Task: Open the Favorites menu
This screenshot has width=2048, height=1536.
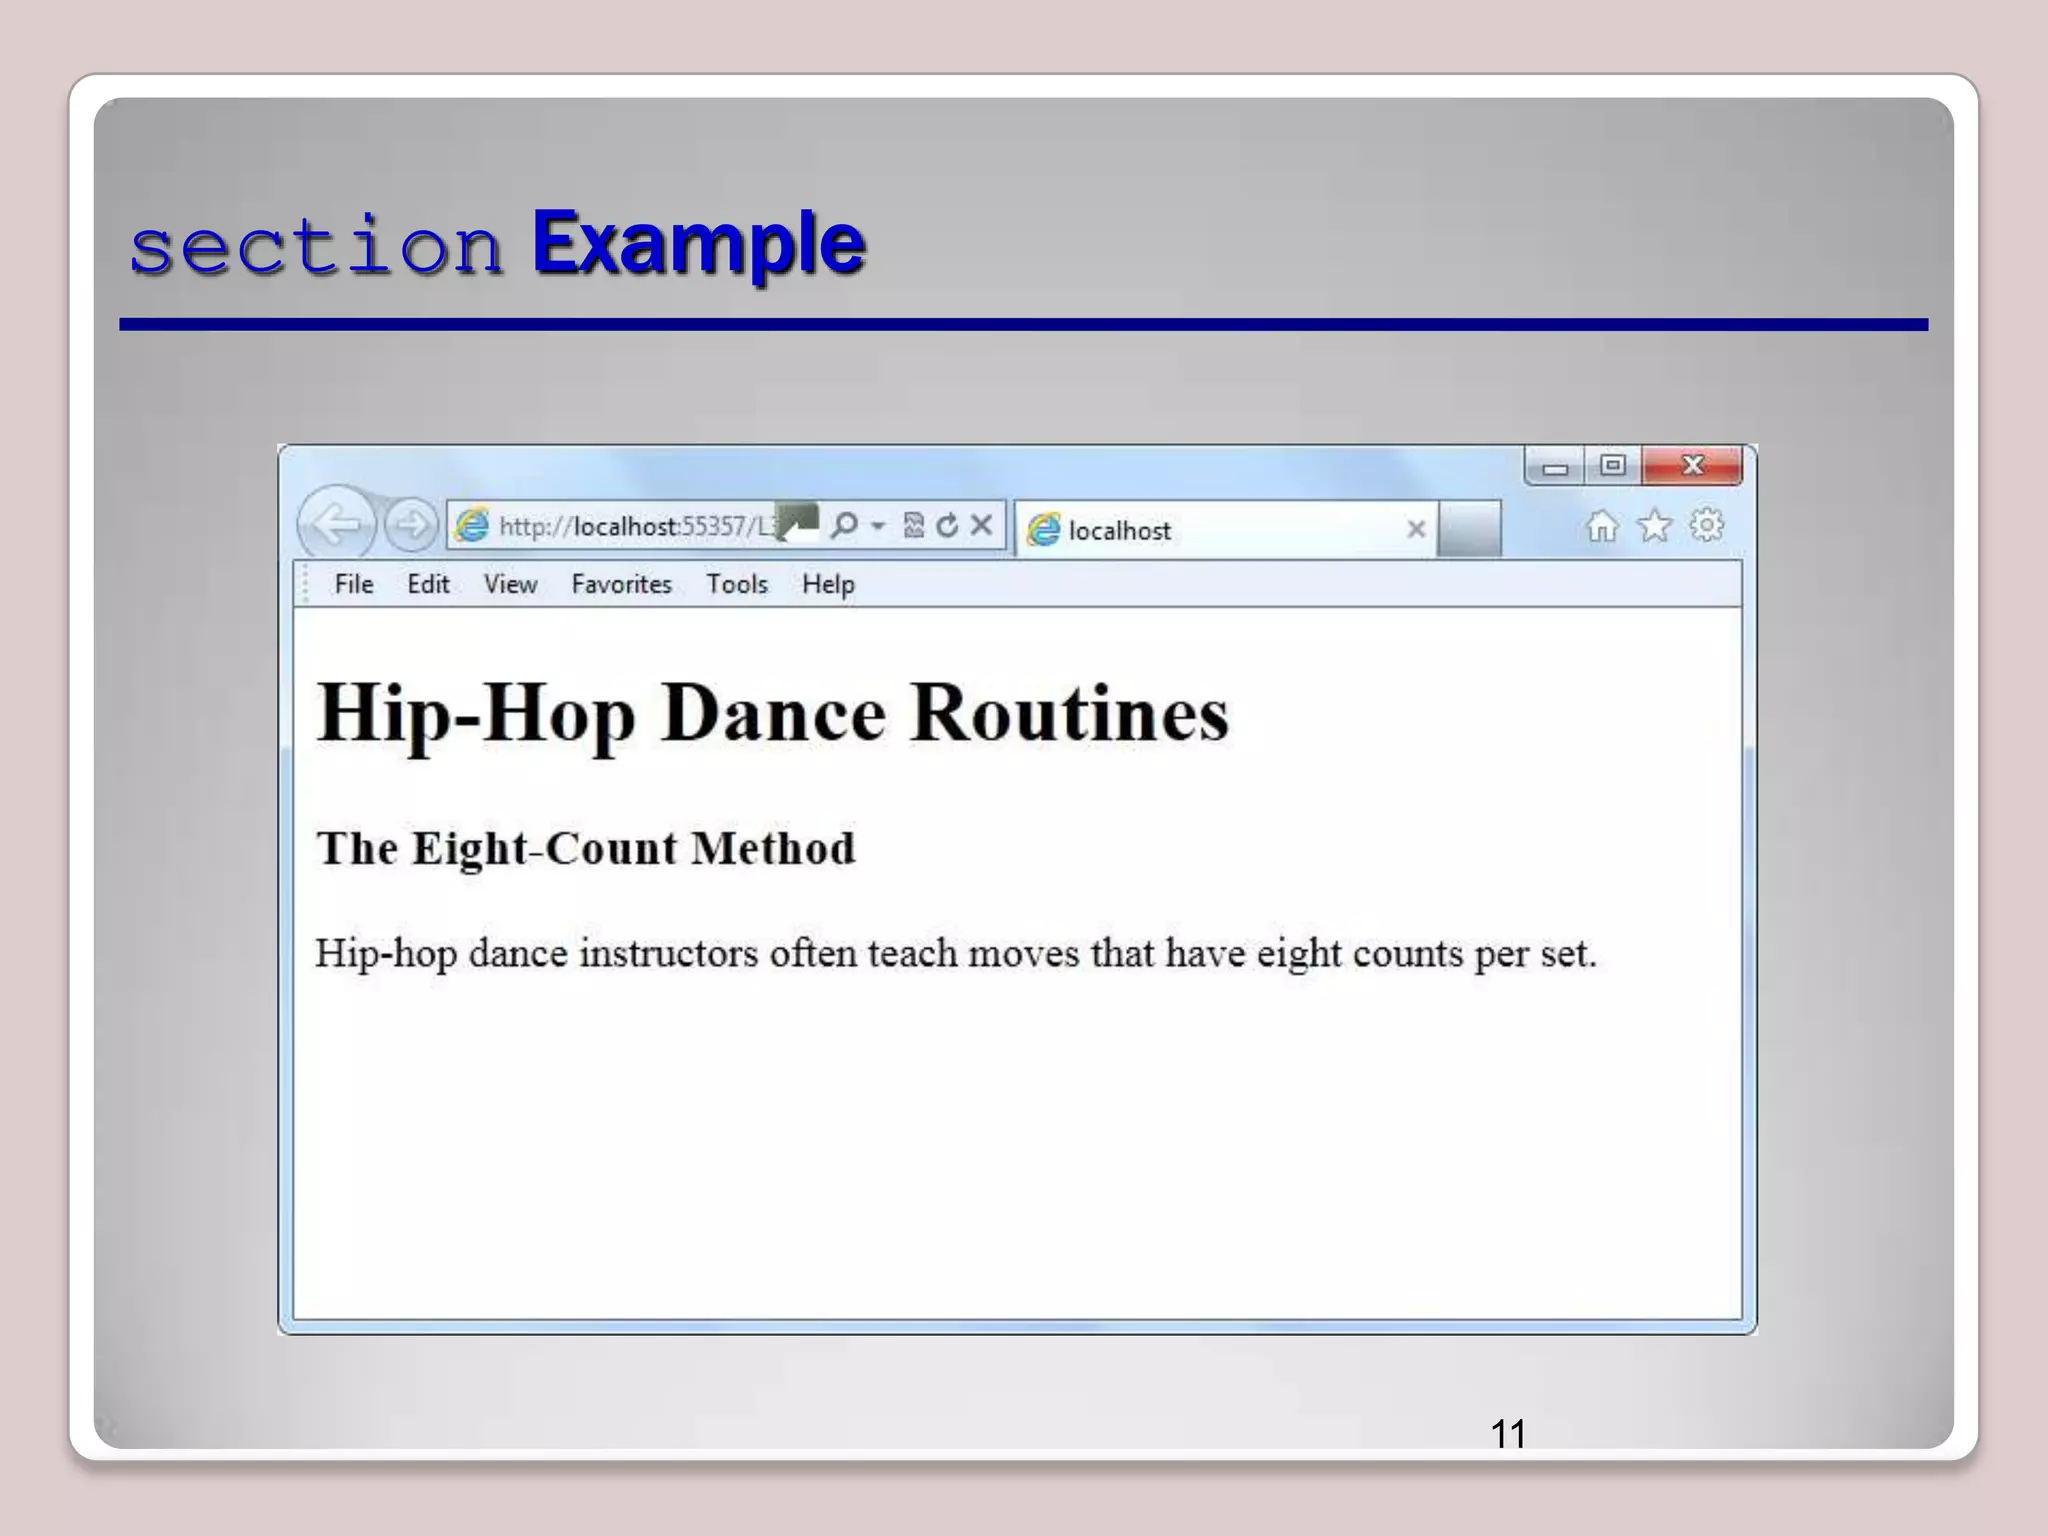Action: pos(621,584)
